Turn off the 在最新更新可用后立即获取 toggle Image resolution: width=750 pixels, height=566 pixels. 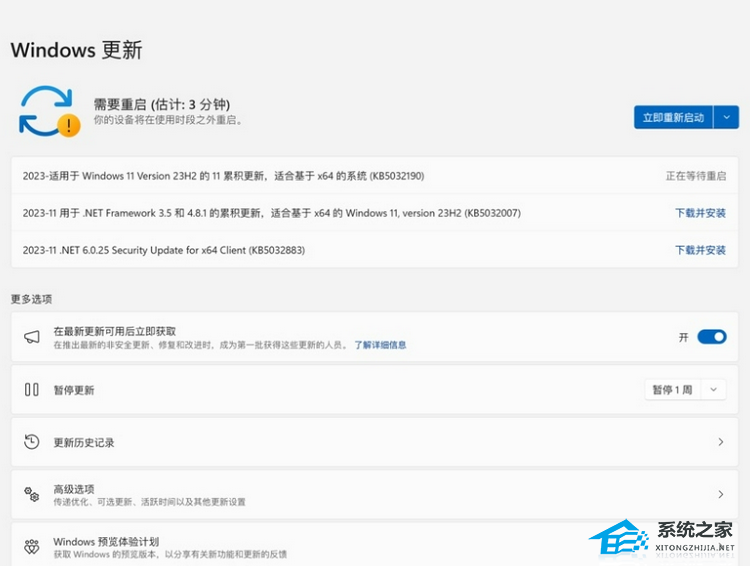click(x=711, y=337)
